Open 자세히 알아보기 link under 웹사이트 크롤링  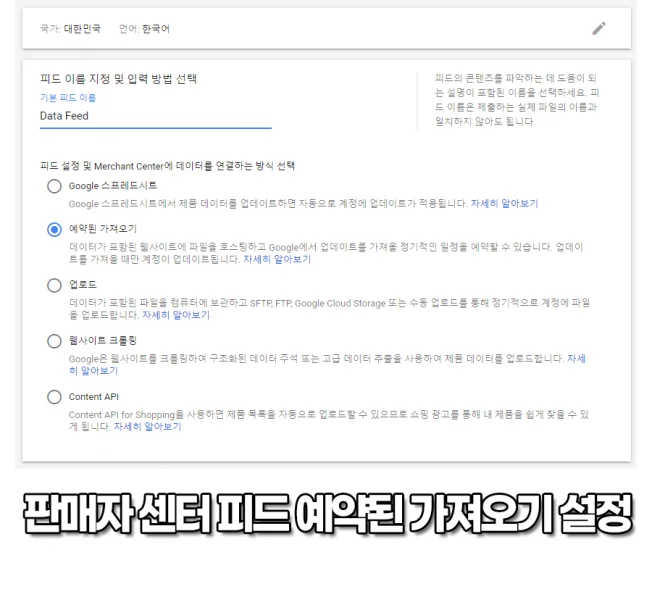(576, 359)
